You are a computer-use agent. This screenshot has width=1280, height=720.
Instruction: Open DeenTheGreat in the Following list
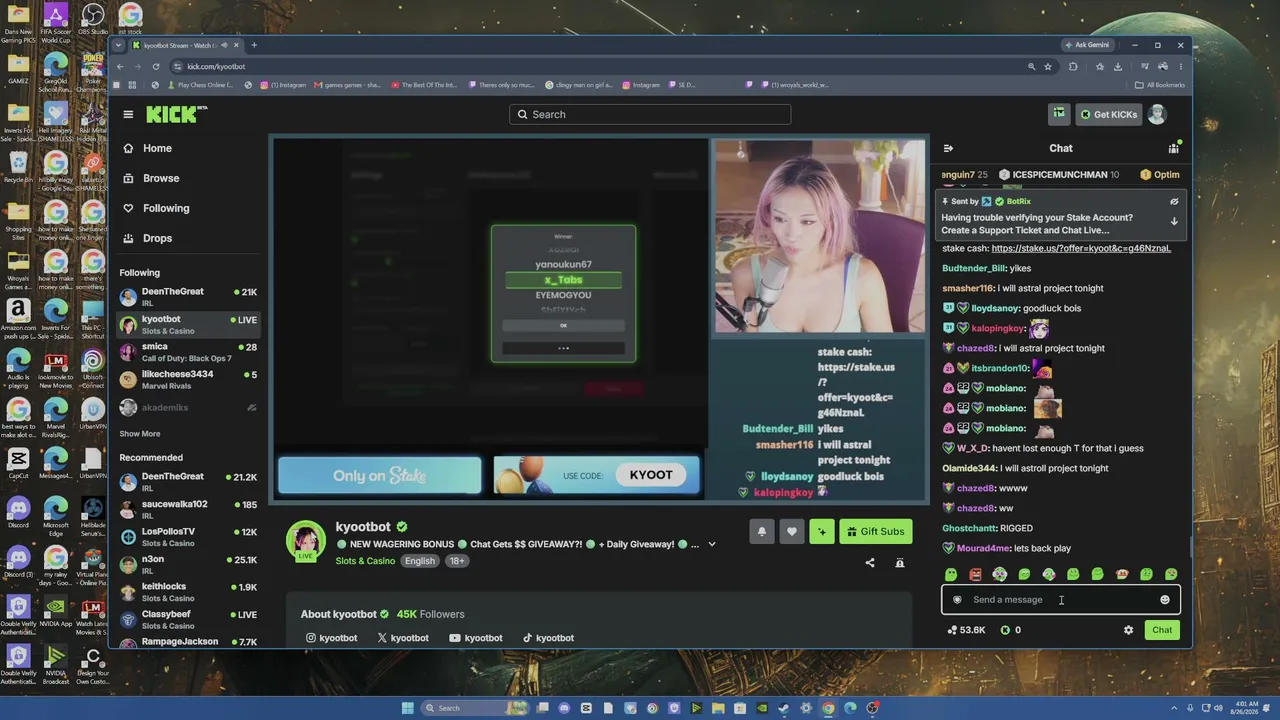coord(188,297)
